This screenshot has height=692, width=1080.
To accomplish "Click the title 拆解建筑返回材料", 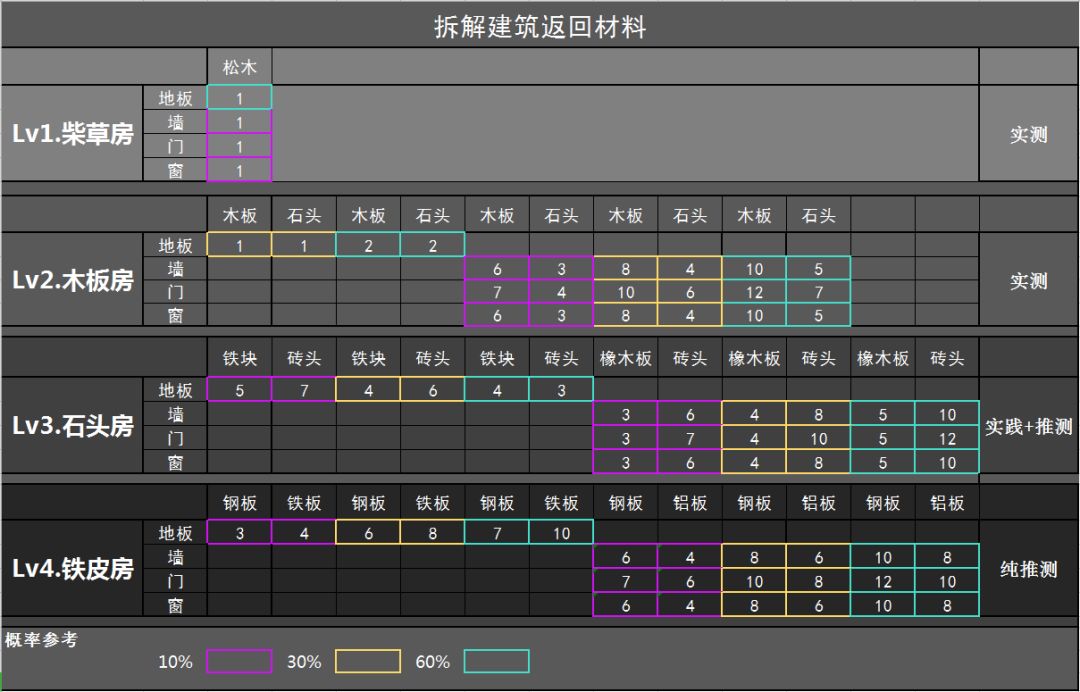I will point(540,26).
